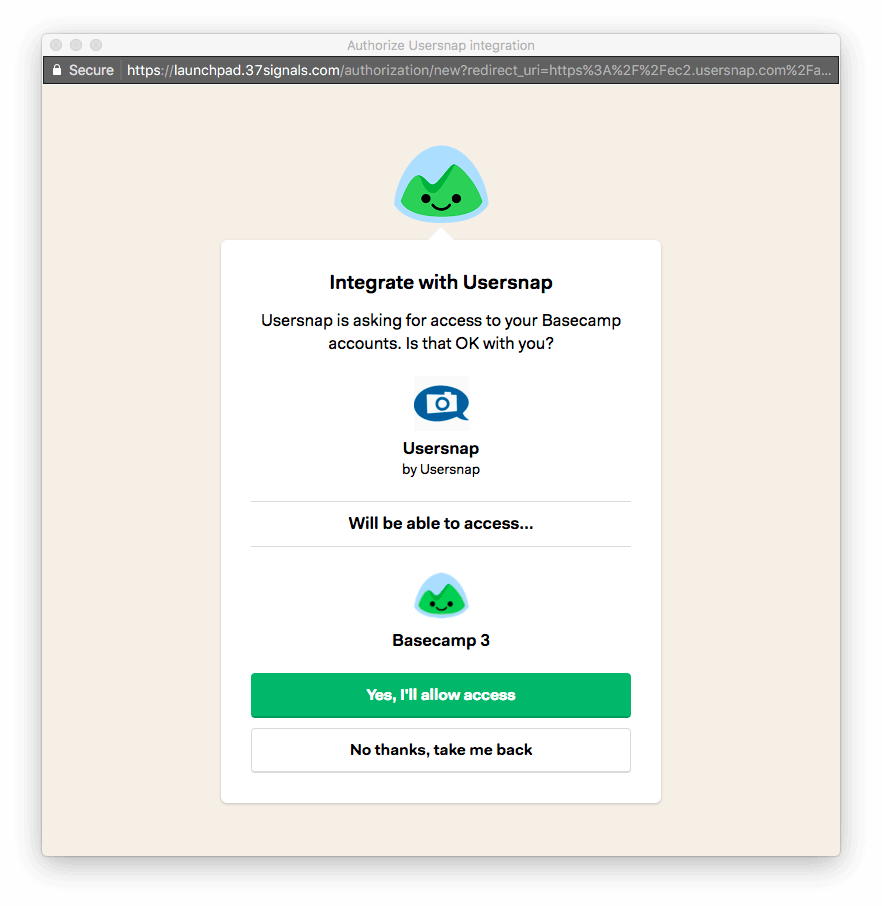882x906 pixels.
Task: Click the large Basecamp logo at top
Action: (x=441, y=184)
